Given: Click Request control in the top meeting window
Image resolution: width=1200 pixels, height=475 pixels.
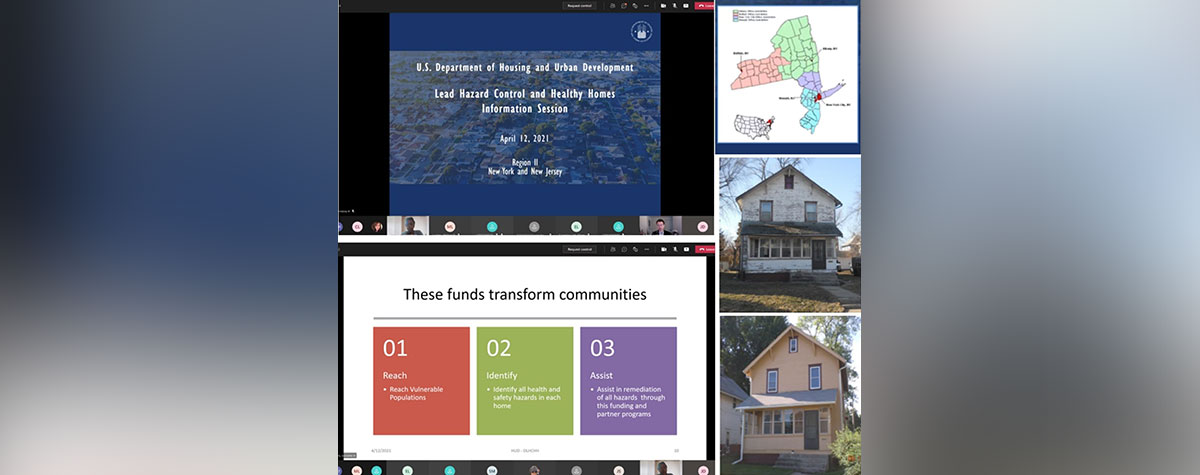Looking at the screenshot, I should (x=580, y=6).
